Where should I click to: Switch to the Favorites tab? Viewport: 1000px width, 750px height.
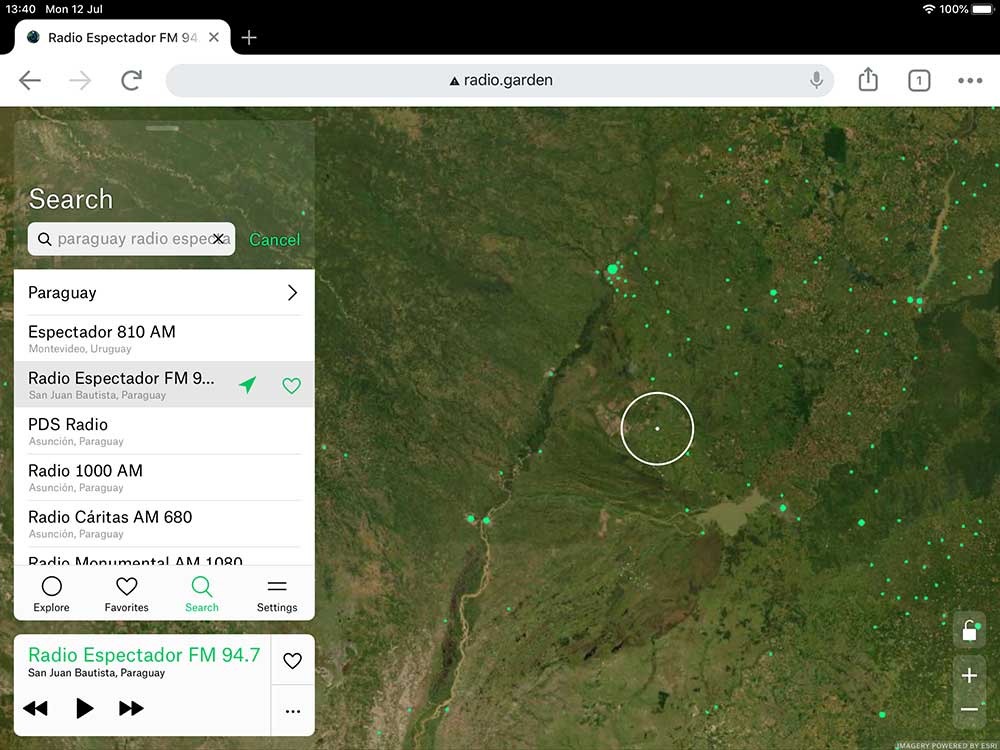[x=126, y=594]
